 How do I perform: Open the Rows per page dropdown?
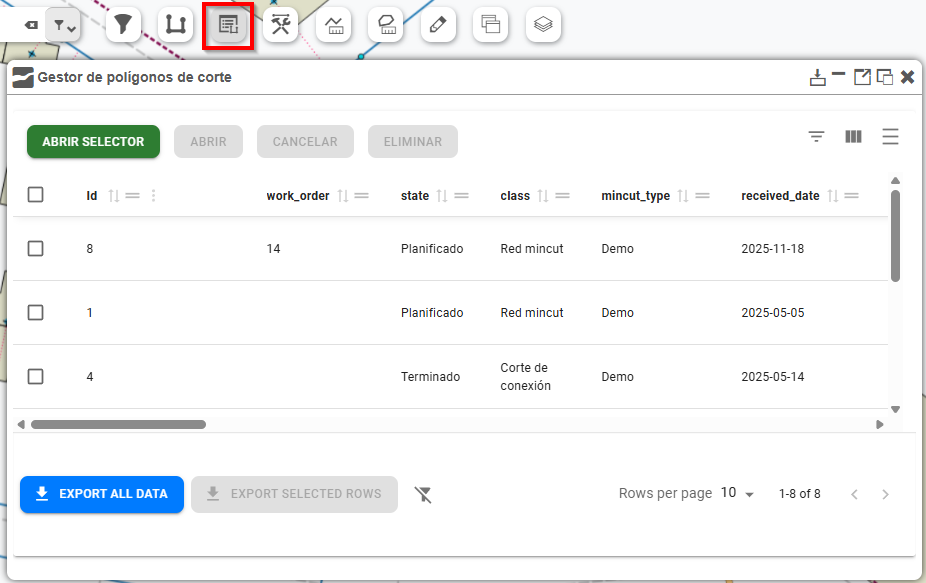pos(738,494)
